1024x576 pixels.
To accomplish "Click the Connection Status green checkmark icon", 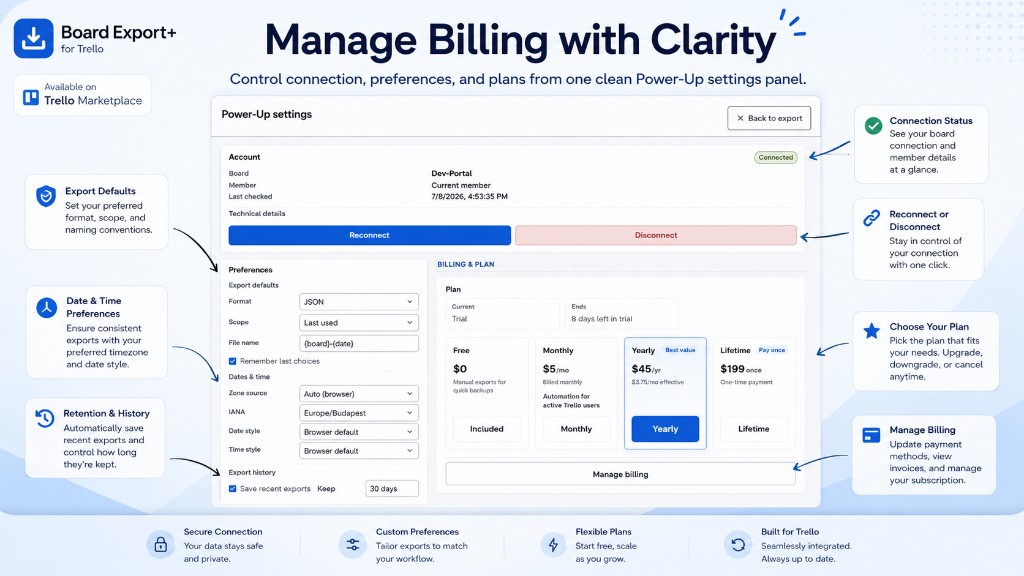I will (873, 126).
